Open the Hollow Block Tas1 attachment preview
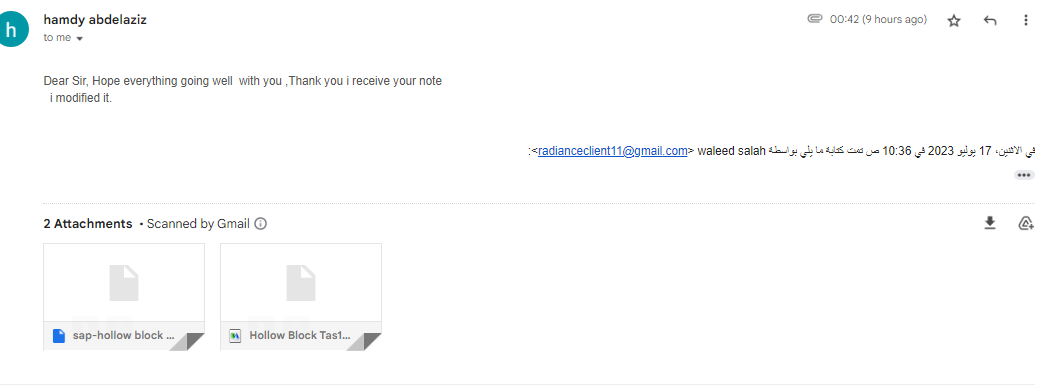1041x389 pixels. 301,297
